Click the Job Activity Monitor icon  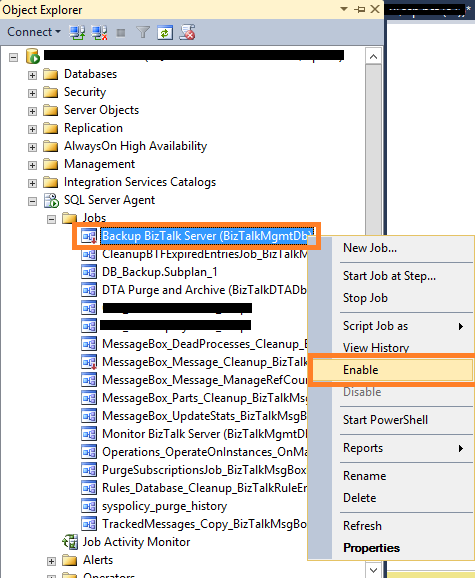70,542
